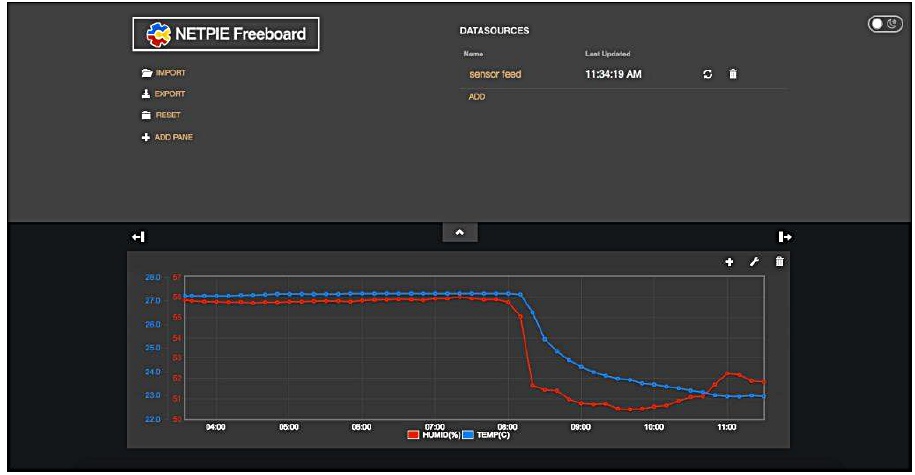Collapse the header panel with up chevron
915x475 pixels.
click(460, 231)
